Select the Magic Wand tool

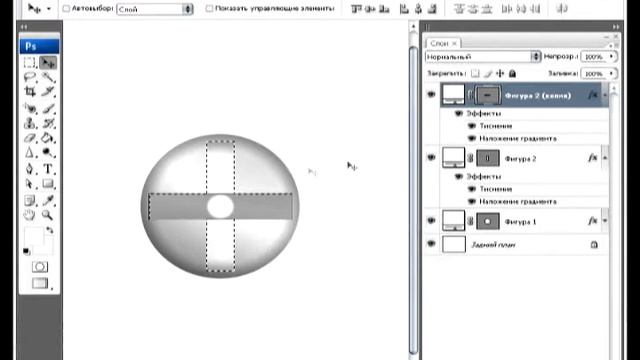pyautogui.click(x=48, y=77)
